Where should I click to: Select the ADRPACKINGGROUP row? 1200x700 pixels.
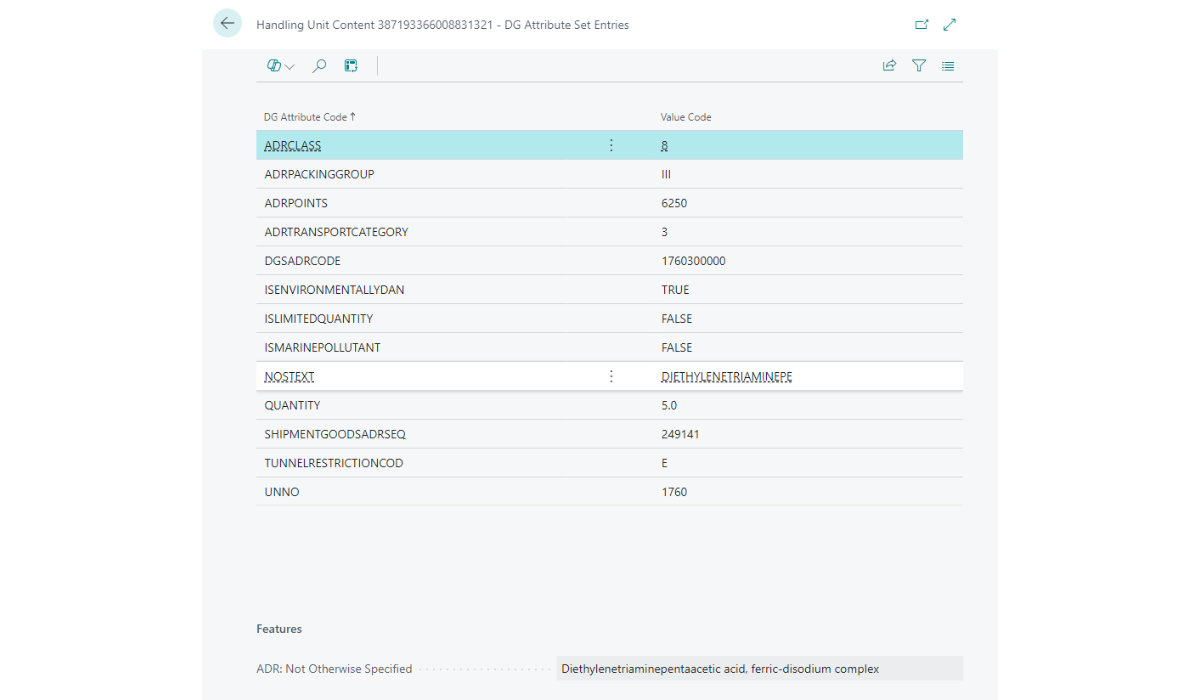point(609,174)
